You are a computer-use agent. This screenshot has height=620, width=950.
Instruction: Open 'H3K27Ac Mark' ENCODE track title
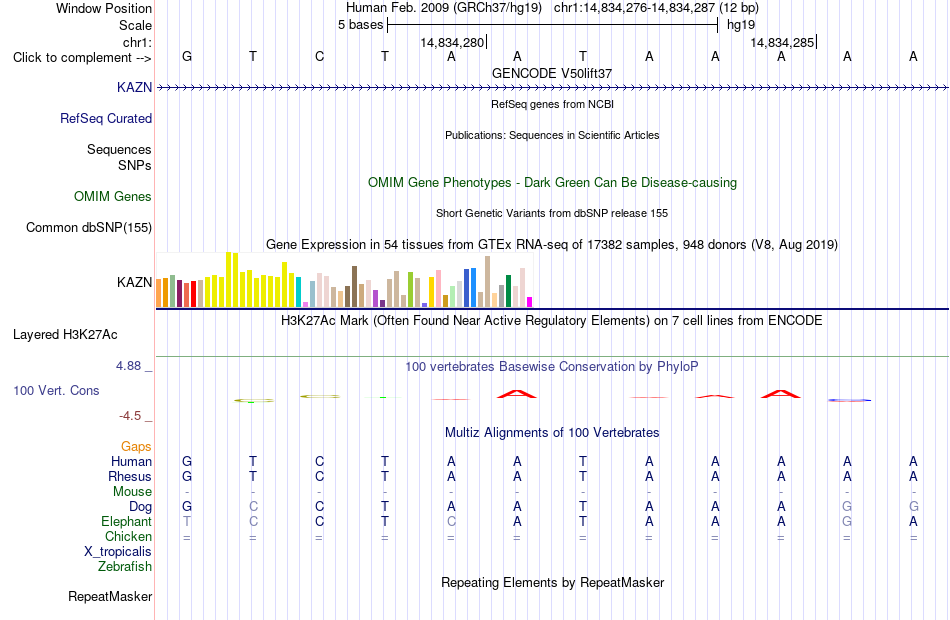coord(552,321)
